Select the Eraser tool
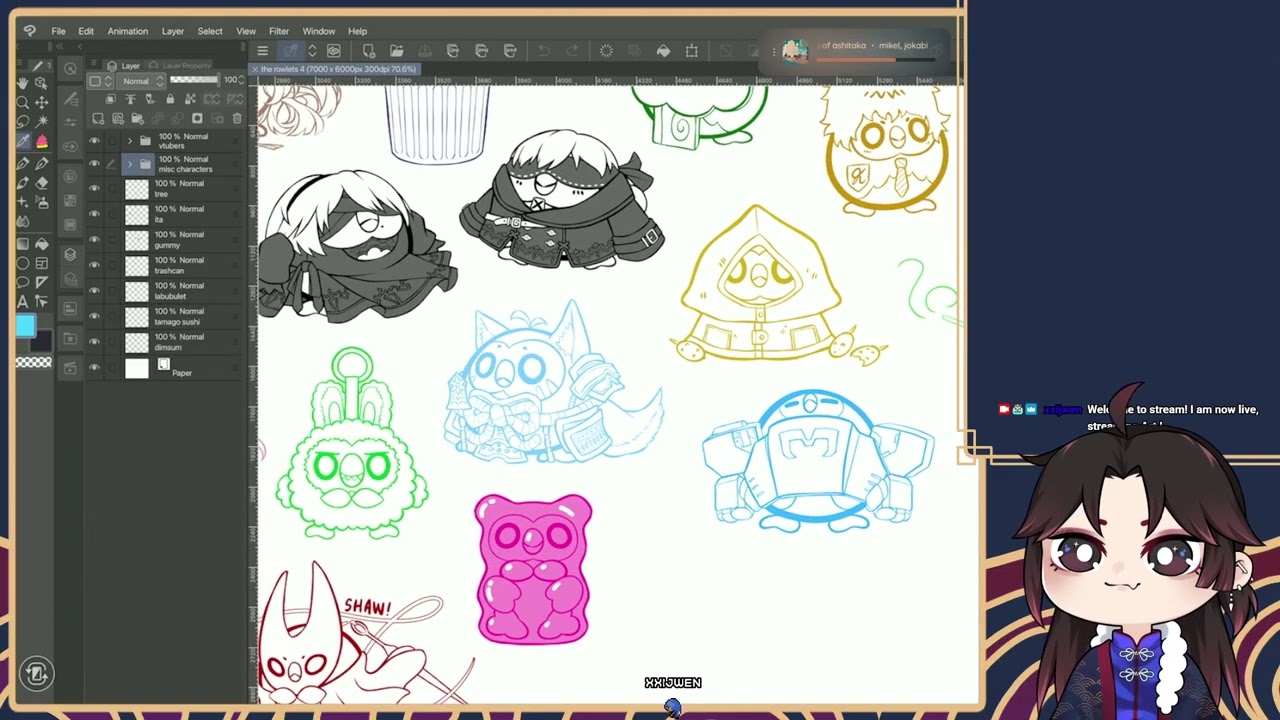Image resolution: width=1280 pixels, height=720 pixels. (x=41, y=183)
